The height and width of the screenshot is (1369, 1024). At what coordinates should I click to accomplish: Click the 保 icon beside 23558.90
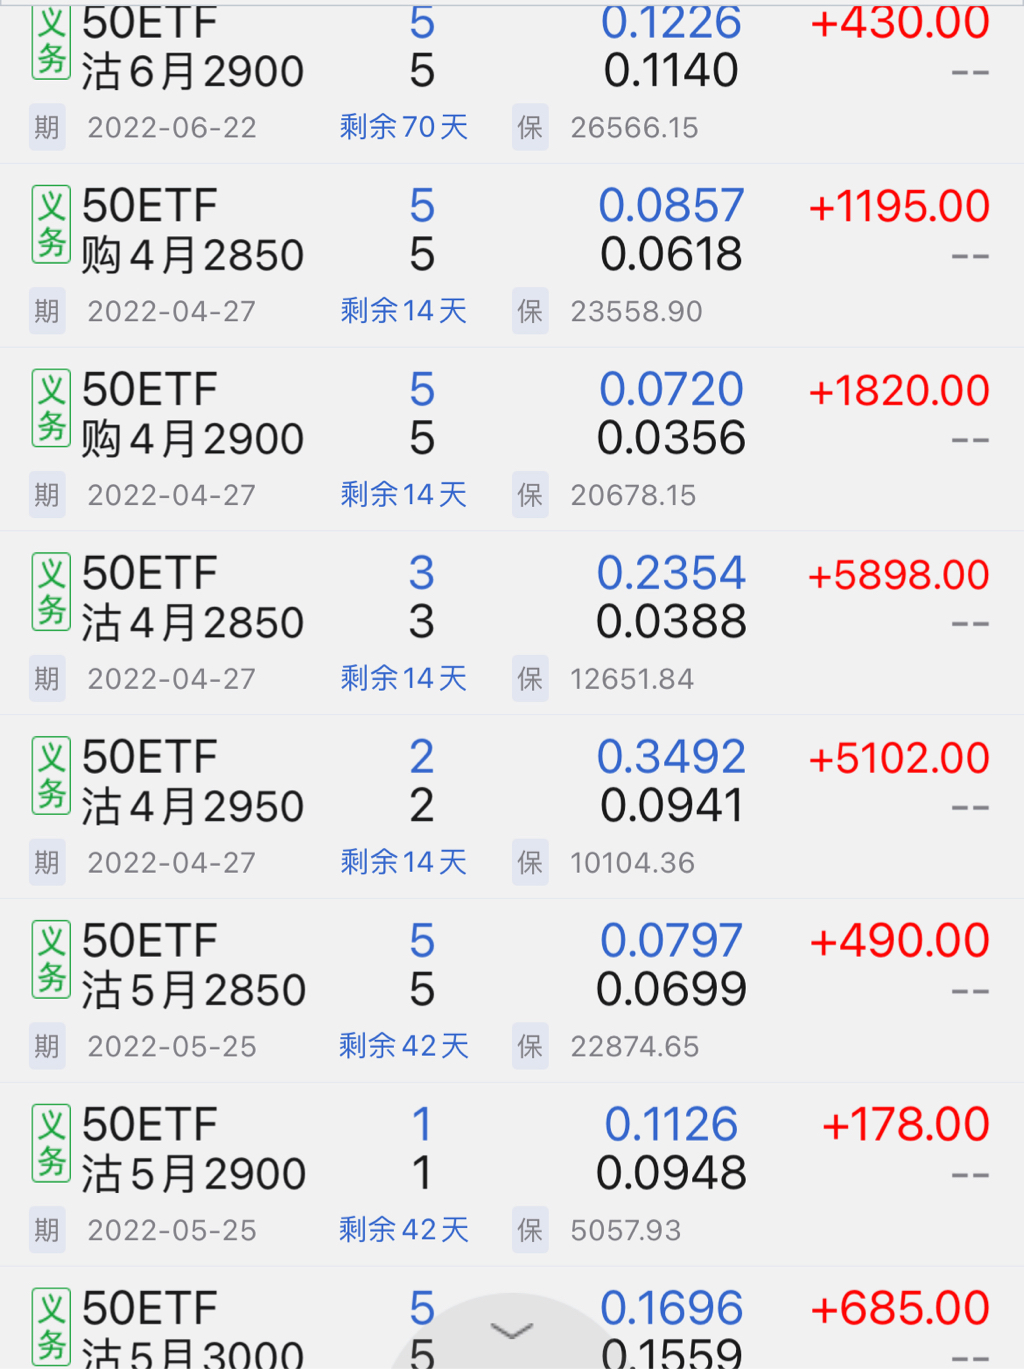pos(530,311)
